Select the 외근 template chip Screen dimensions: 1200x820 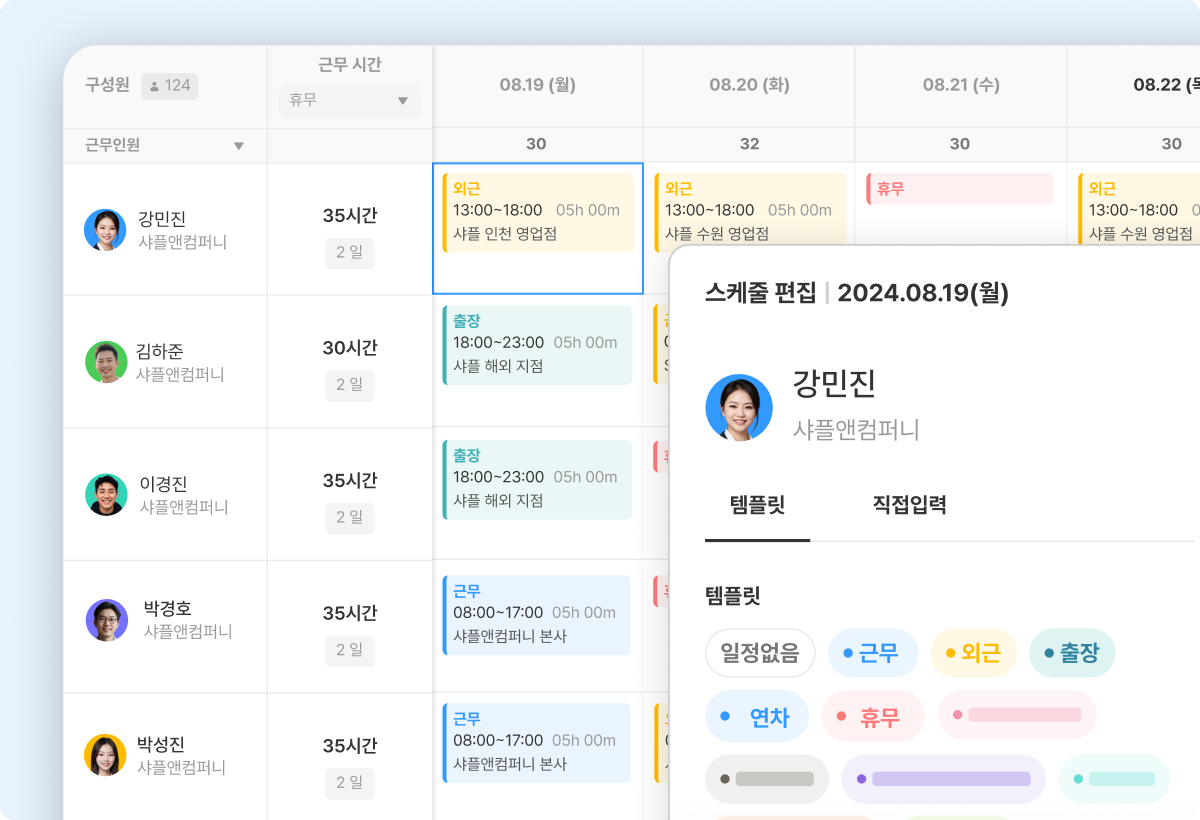973,654
